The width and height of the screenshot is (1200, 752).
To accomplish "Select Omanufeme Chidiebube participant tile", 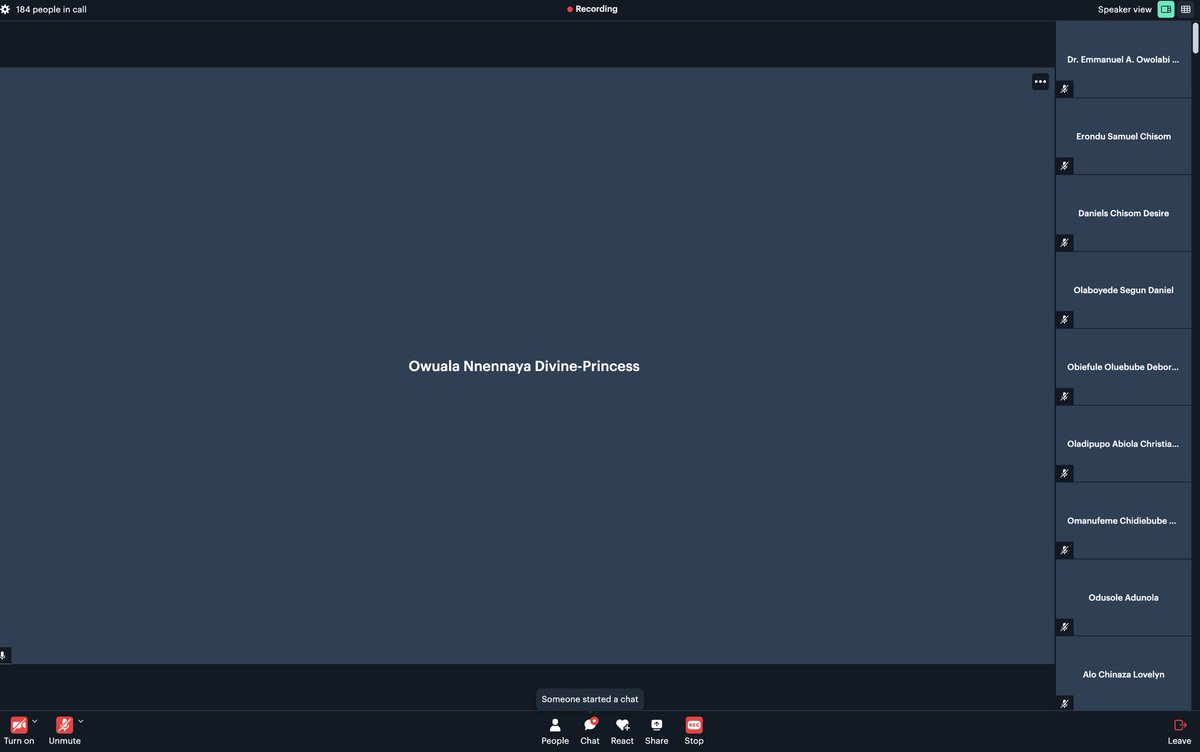I will point(1123,521).
